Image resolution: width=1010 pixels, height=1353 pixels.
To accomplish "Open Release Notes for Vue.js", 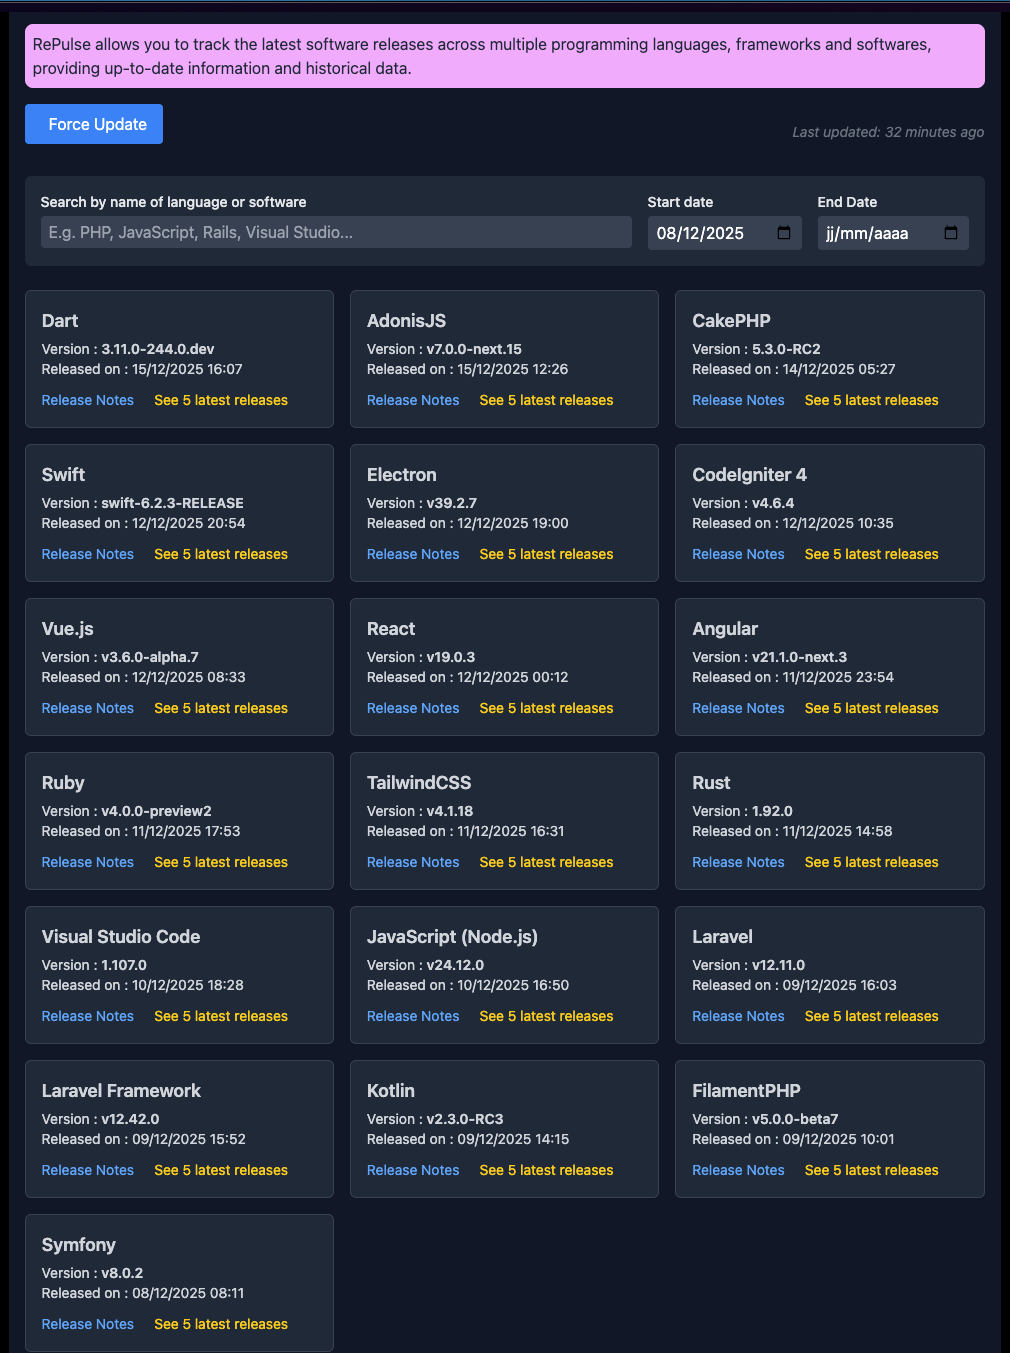I will (88, 708).
